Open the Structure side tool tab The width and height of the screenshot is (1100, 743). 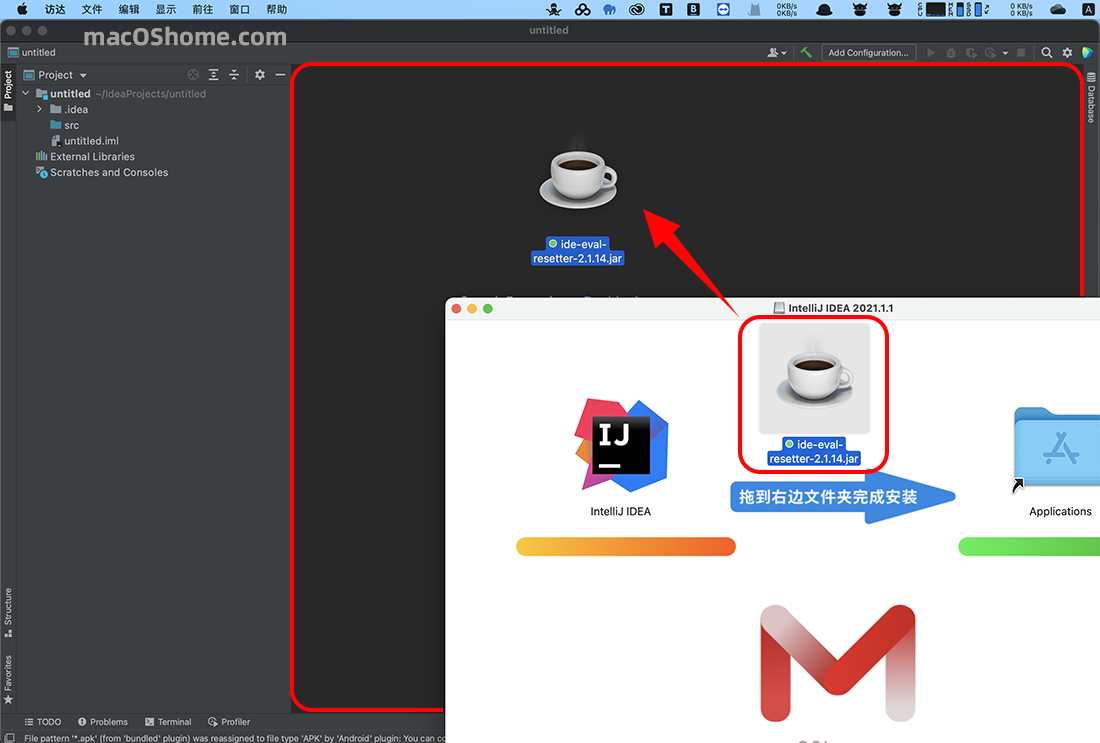coord(8,613)
